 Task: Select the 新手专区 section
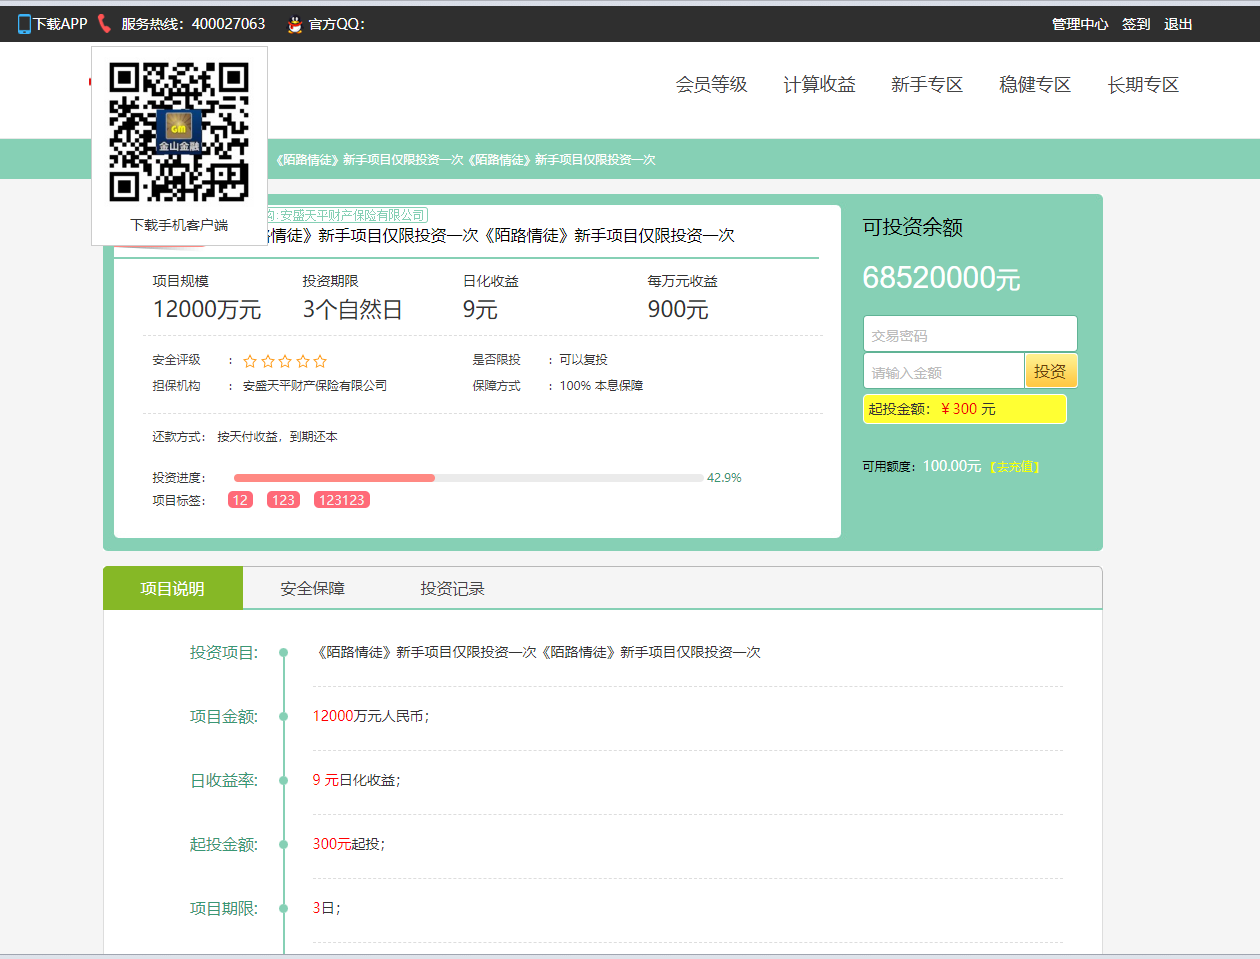[x=927, y=85]
